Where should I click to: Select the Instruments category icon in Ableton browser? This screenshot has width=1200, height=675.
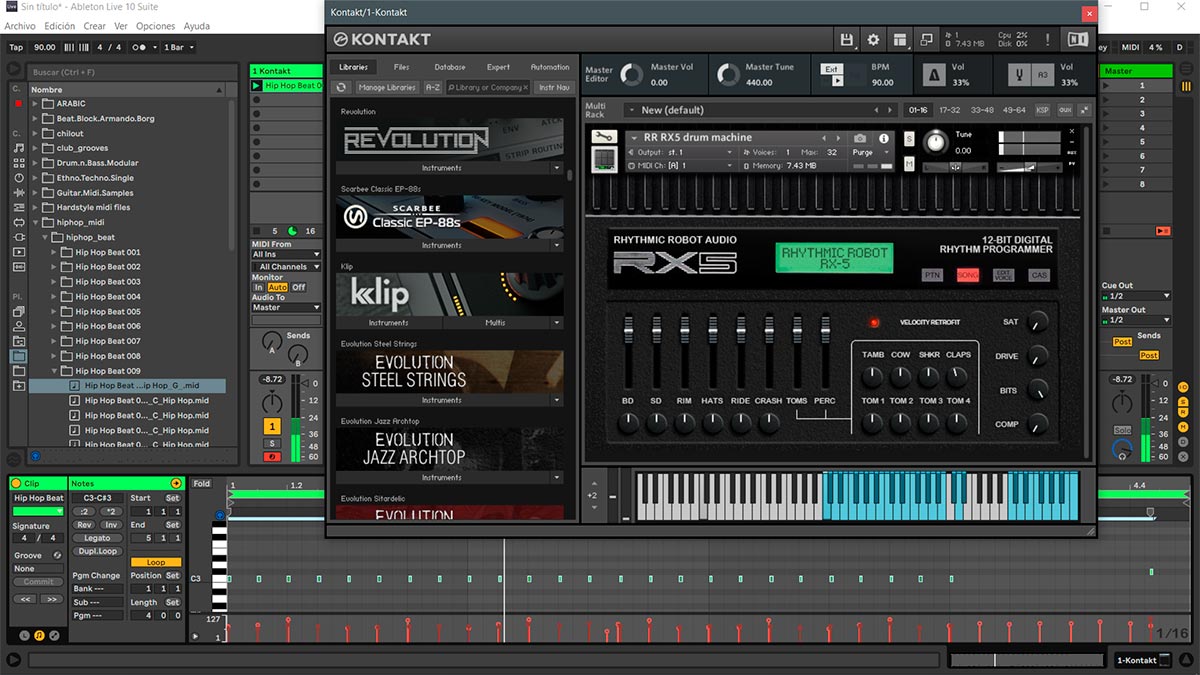click(x=19, y=178)
